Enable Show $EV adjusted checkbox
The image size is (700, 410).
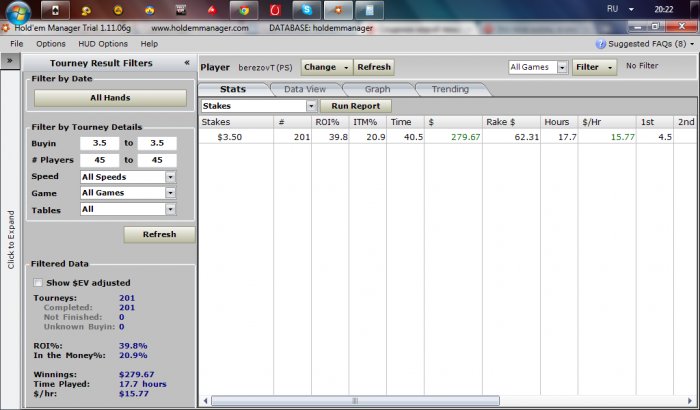[39, 283]
